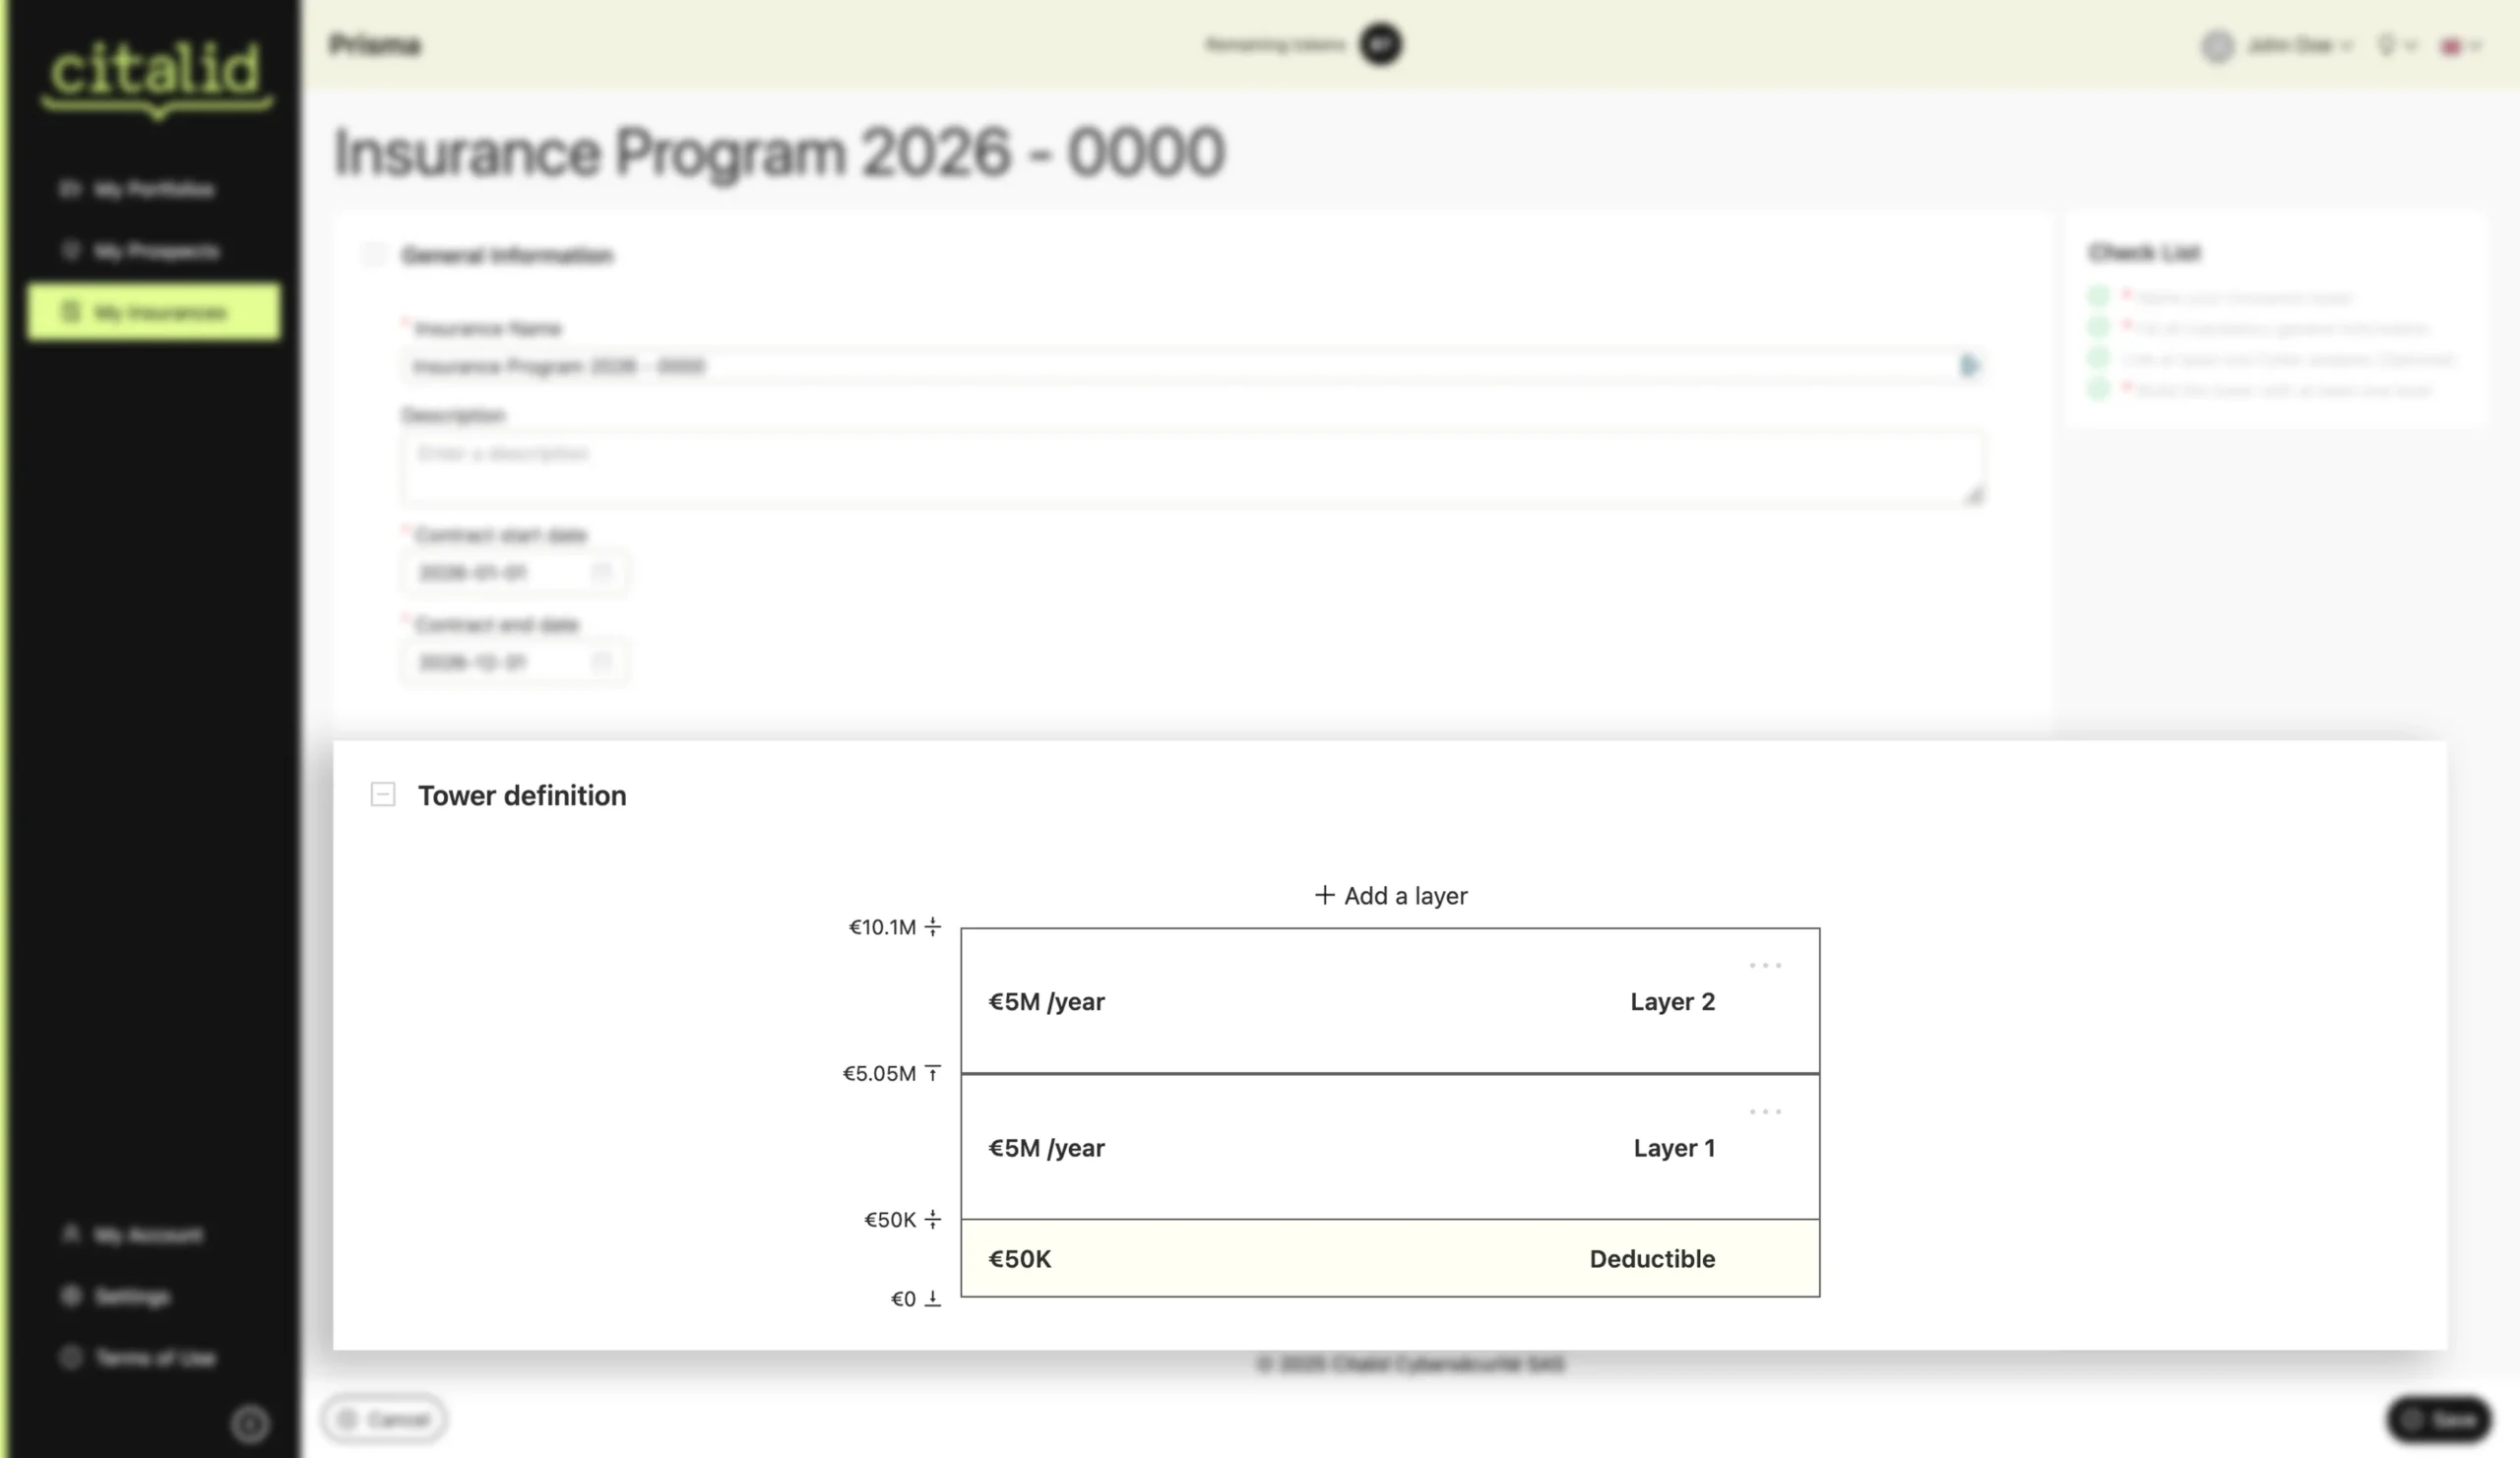Click the icon next to the €0 label
This screenshot has width=2520, height=1458.
(x=932, y=1298)
